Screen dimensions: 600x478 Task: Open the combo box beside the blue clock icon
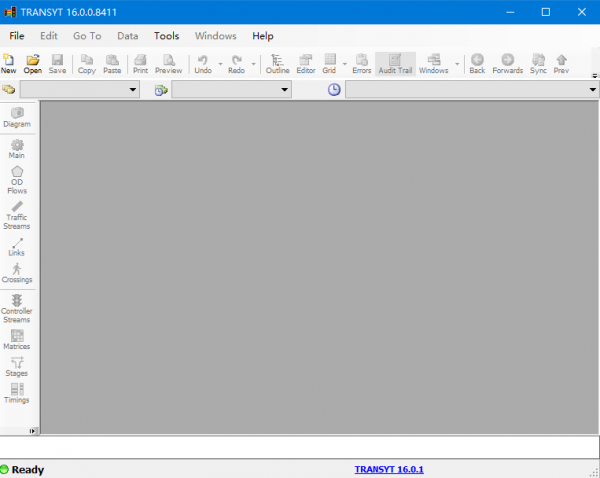coord(472,90)
